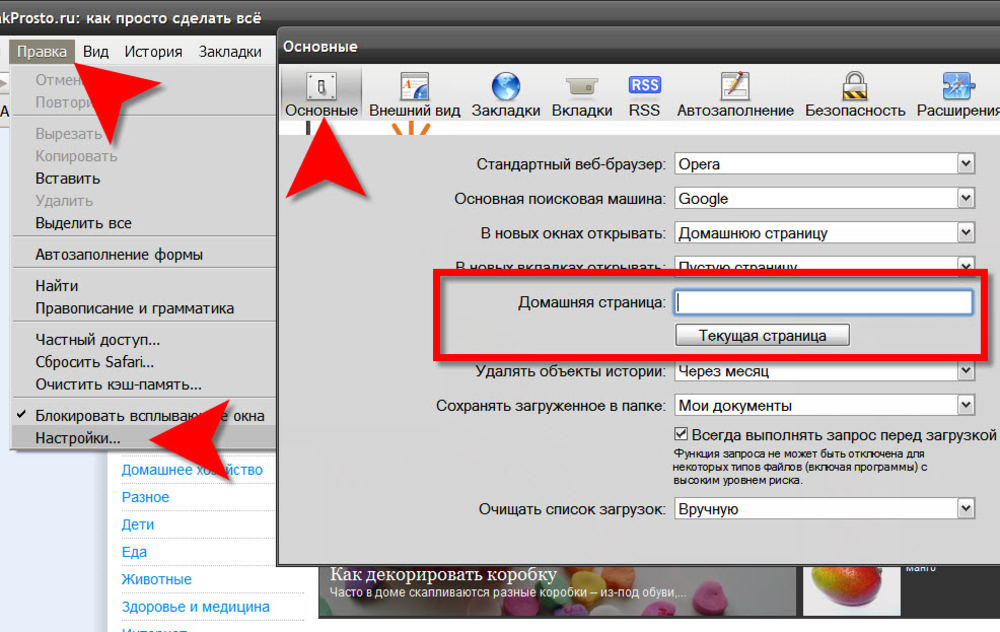Open the Вкладки preferences pane
Image resolution: width=1000 pixels, height=632 pixels.
click(582, 94)
